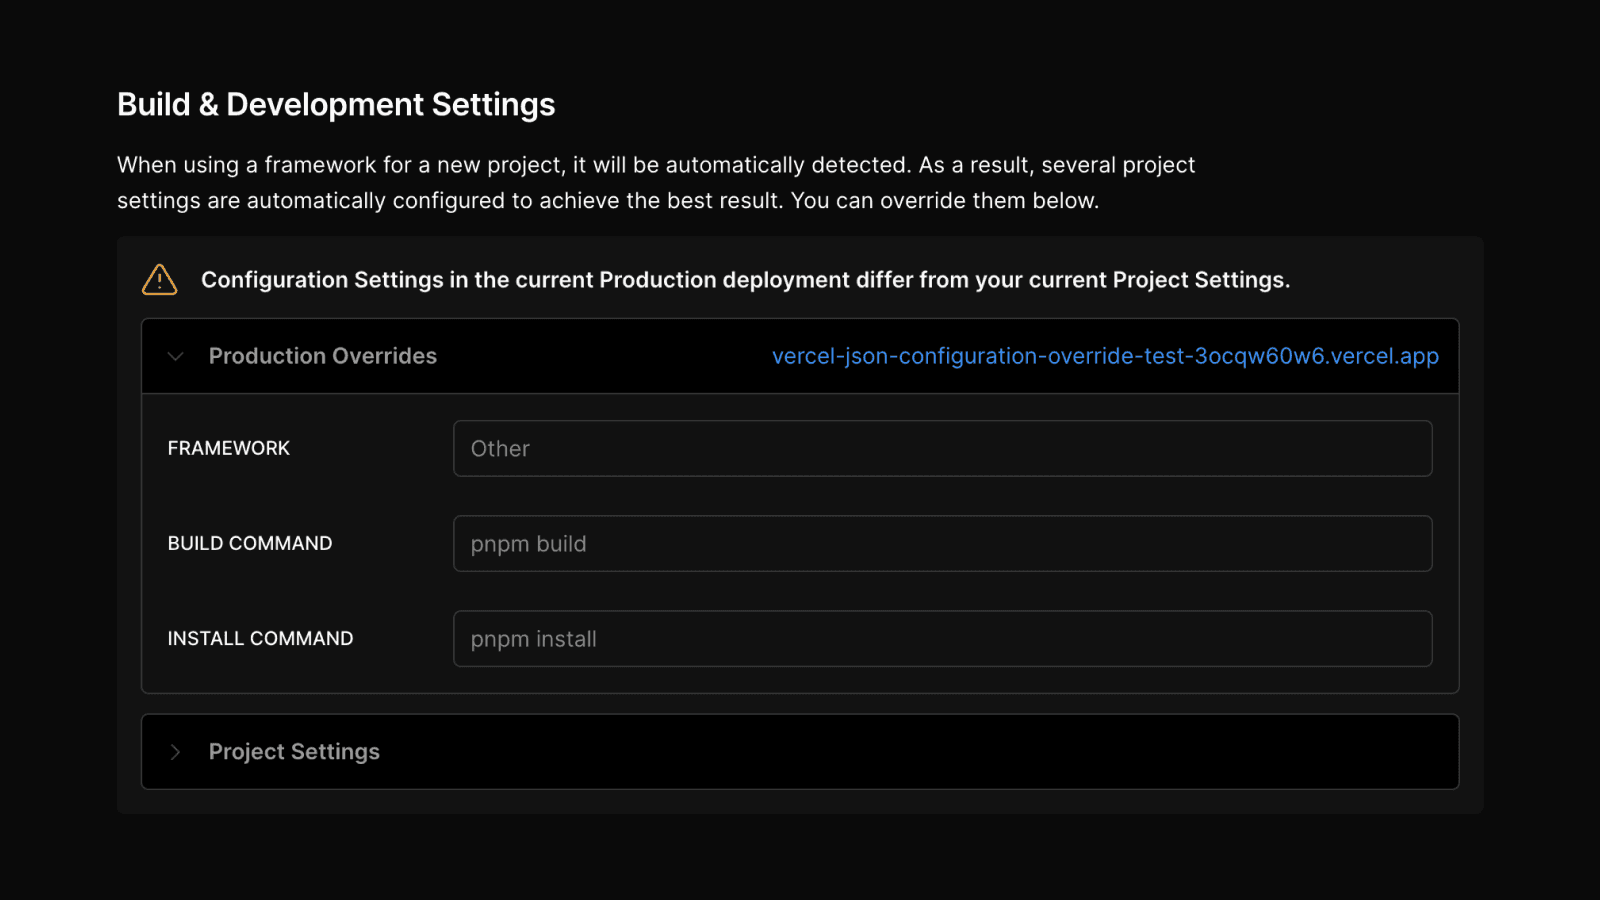Click the Production Overrides section title
The width and height of the screenshot is (1600, 900).
pos(322,356)
